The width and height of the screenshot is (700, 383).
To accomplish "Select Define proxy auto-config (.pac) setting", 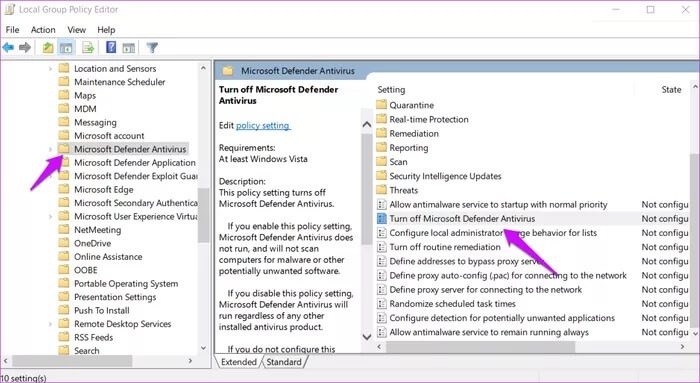I will pos(508,275).
